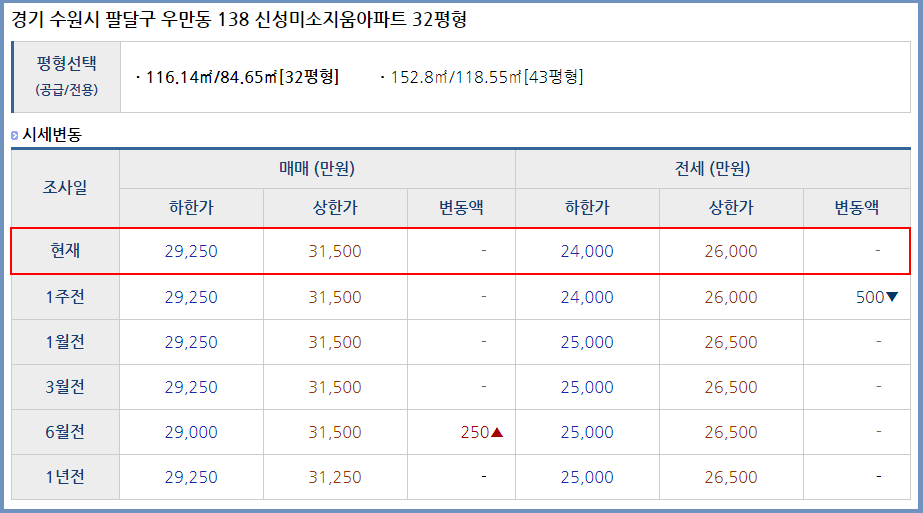This screenshot has height=513, width=923.
Task: Click 1주전 row 전세 하한가 24,000
Action: 587,297
